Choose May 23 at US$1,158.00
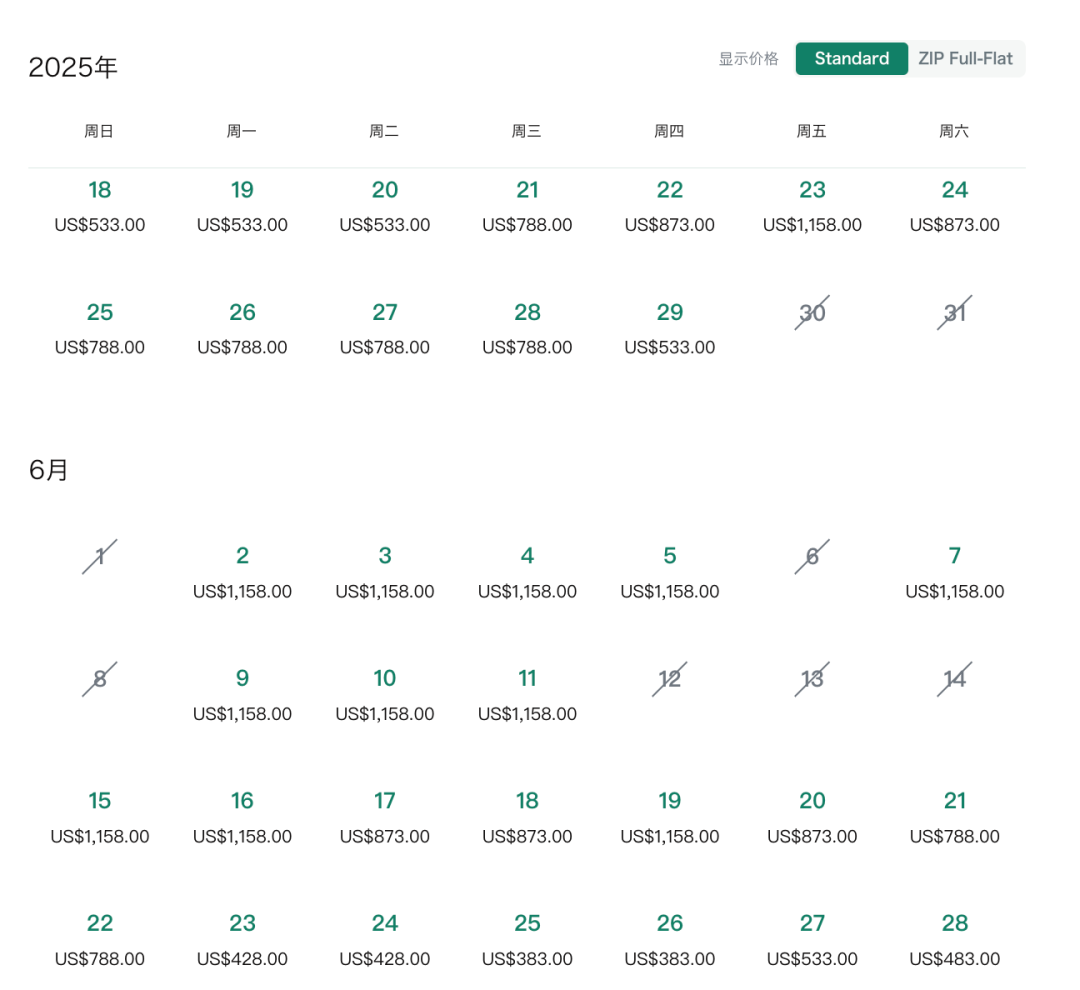This screenshot has width=1080, height=990. click(x=813, y=206)
